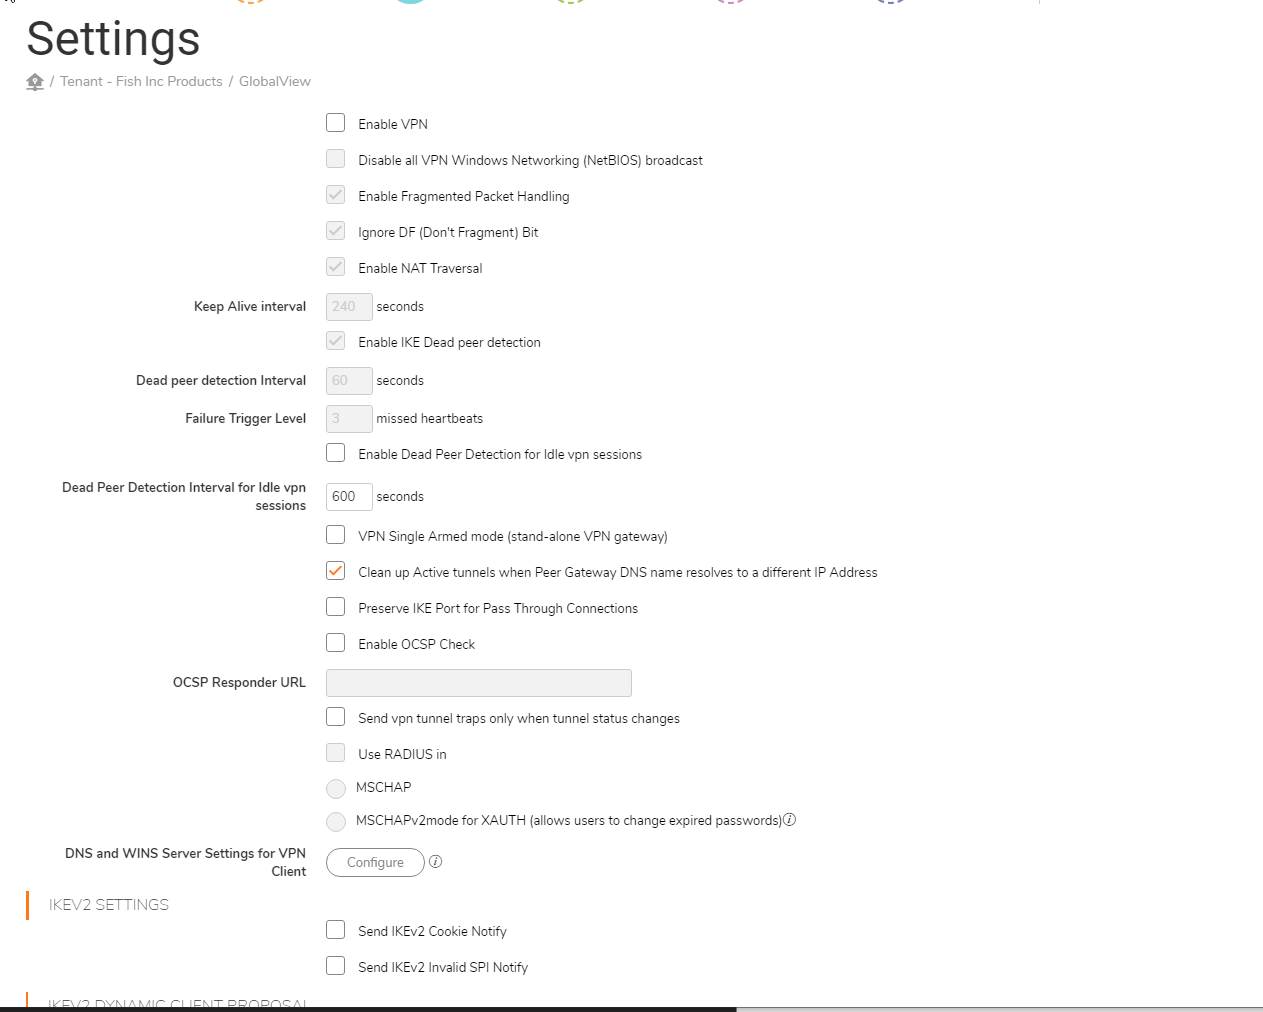Click info icon after MSCHAPv2mode XAUTH option

tap(789, 820)
